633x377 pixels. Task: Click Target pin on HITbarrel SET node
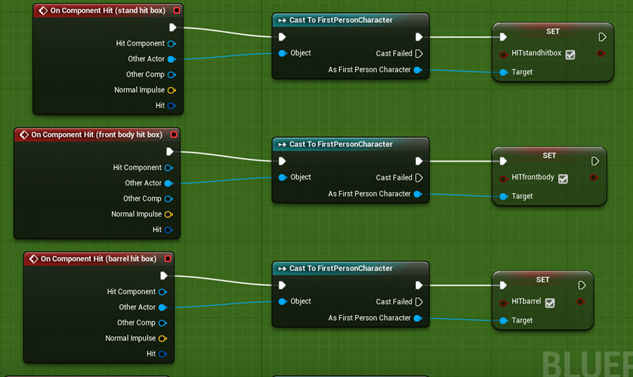click(503, 320)
